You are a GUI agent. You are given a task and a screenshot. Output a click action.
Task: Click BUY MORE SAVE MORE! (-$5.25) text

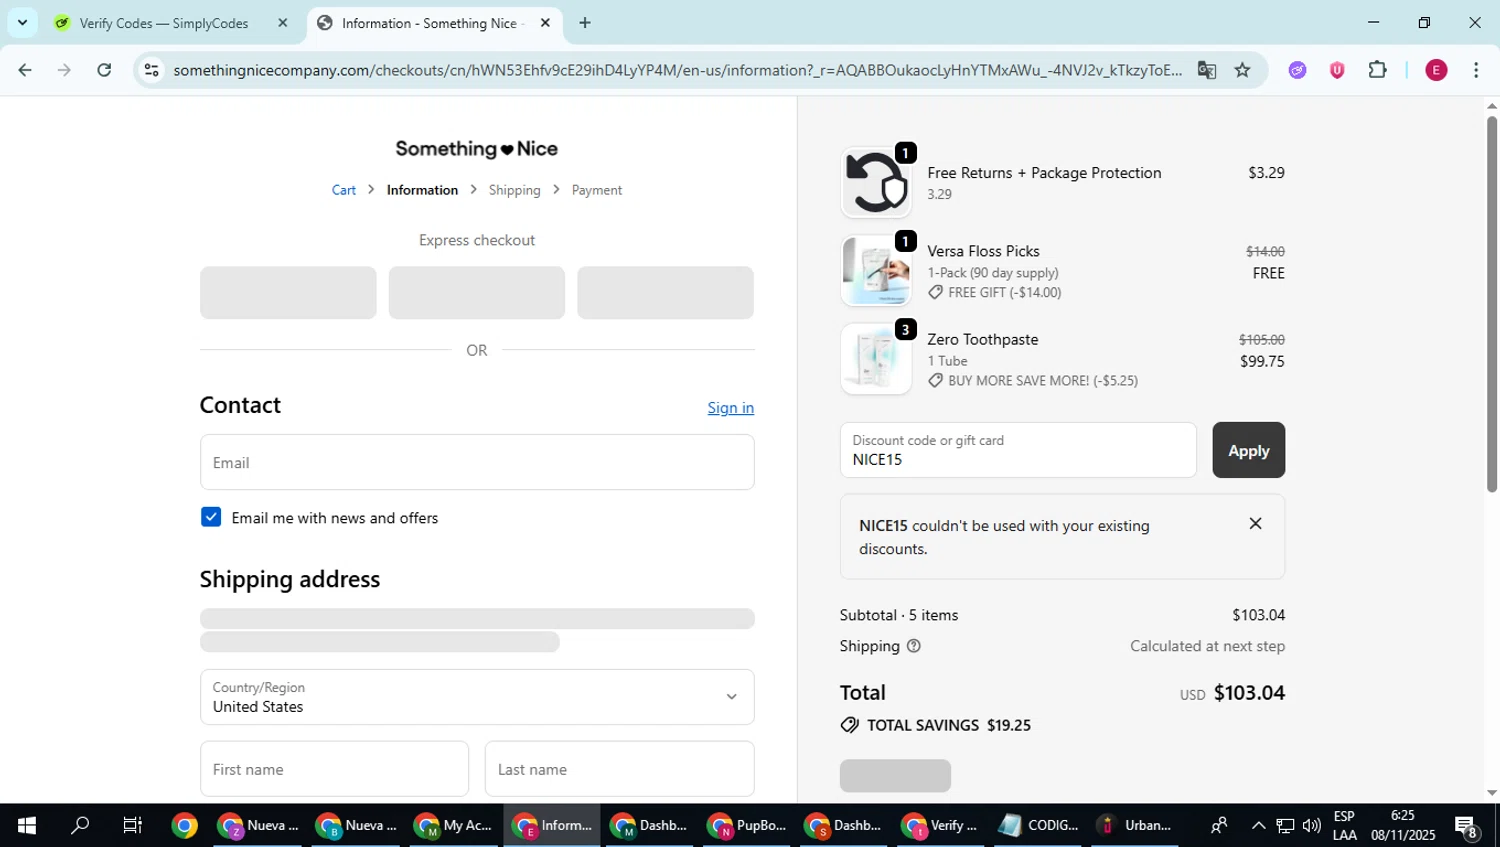[x=1043, y=380]
